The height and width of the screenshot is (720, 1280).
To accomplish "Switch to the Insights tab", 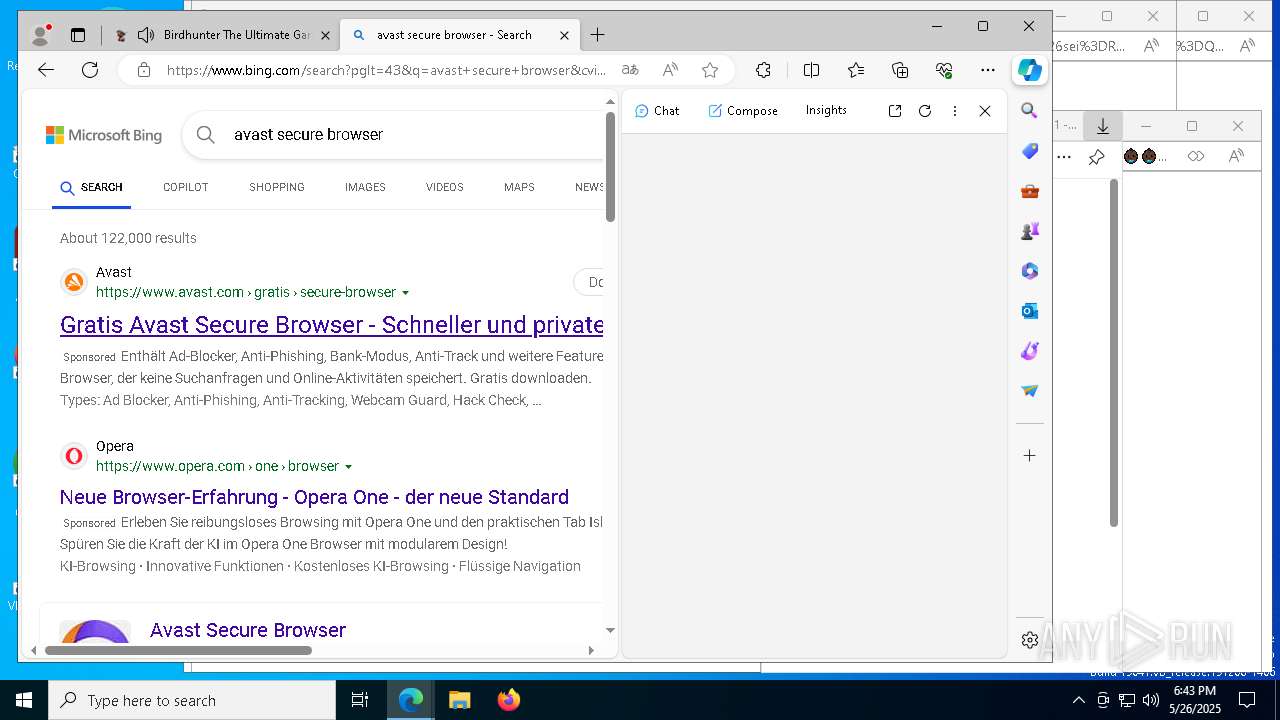I will click(x=826, y=110).
